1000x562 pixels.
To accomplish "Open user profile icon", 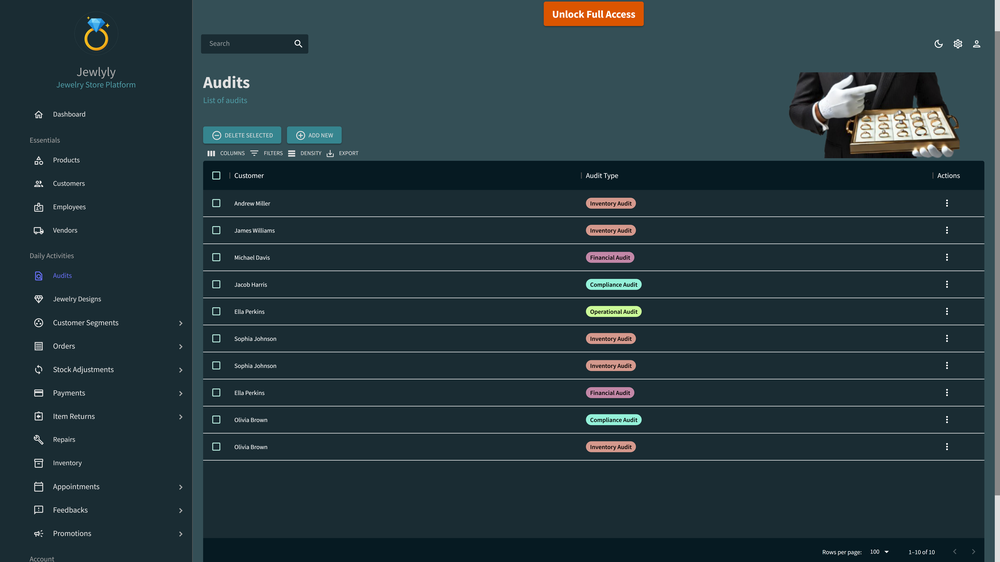I will coord(976,44).
